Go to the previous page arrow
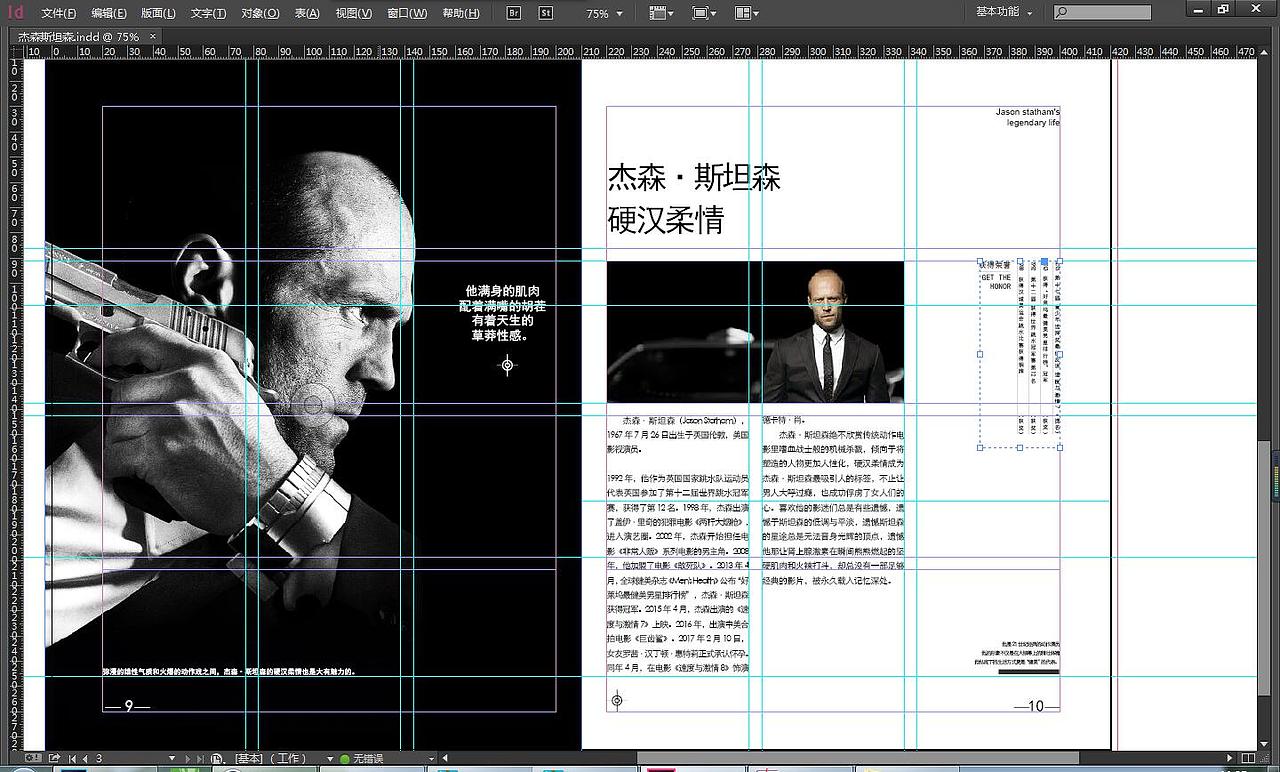The image size is (1280, 772). point(85,759)
